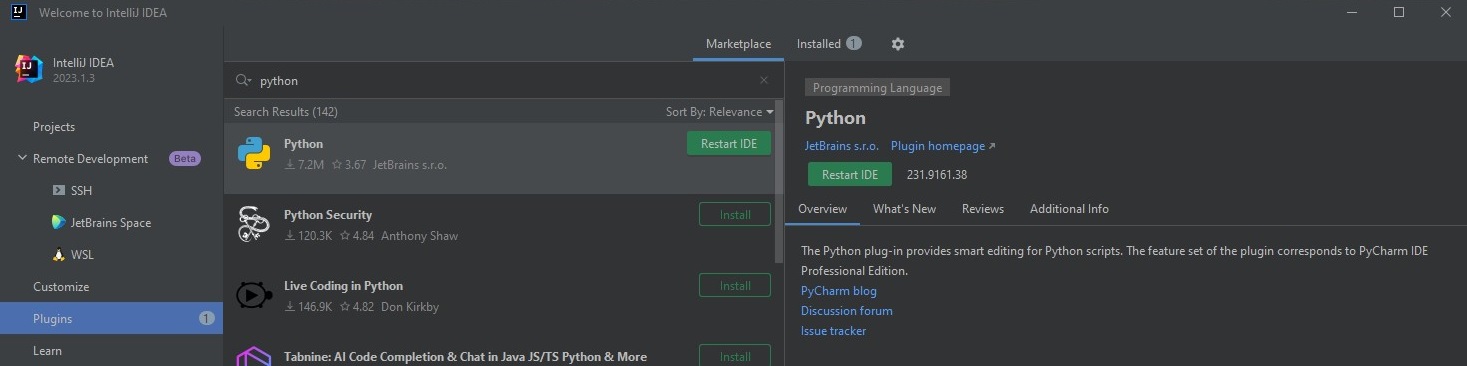Select JetBrains Space in sidebar
This screenshot has width=1467, height=366.
coord(111,222)
